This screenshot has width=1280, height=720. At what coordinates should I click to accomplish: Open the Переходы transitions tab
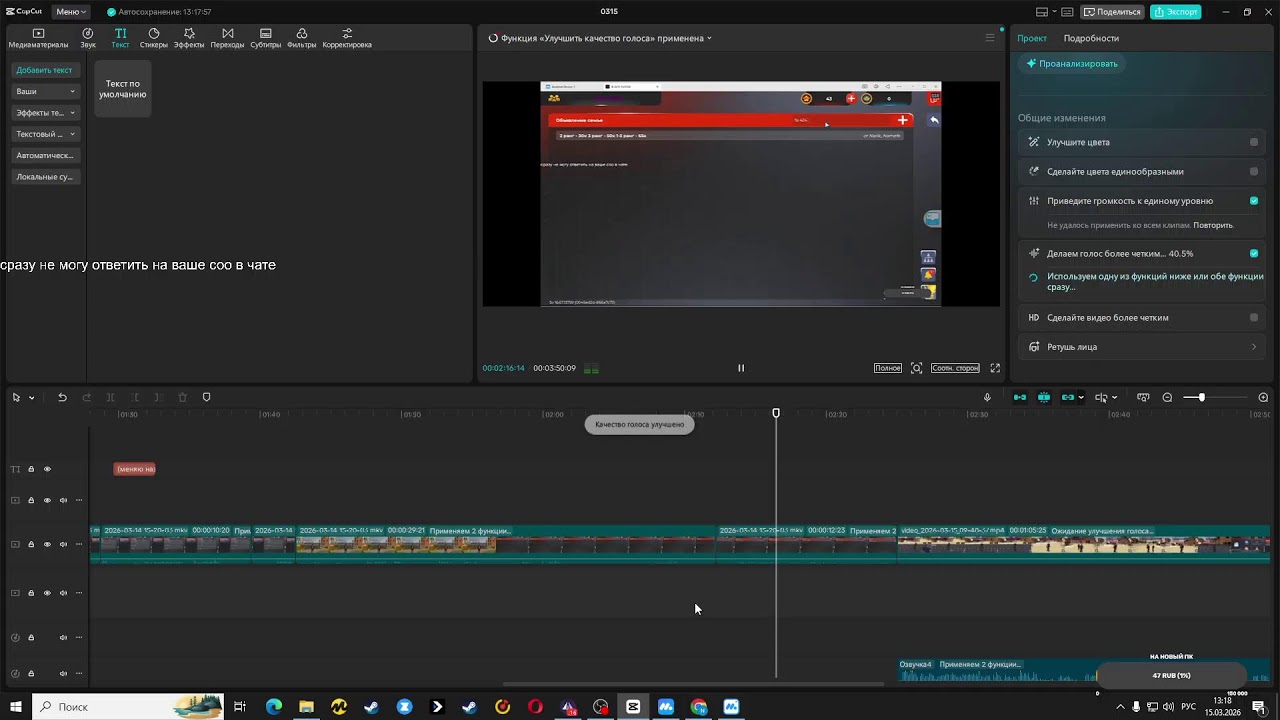pos(227,38)
